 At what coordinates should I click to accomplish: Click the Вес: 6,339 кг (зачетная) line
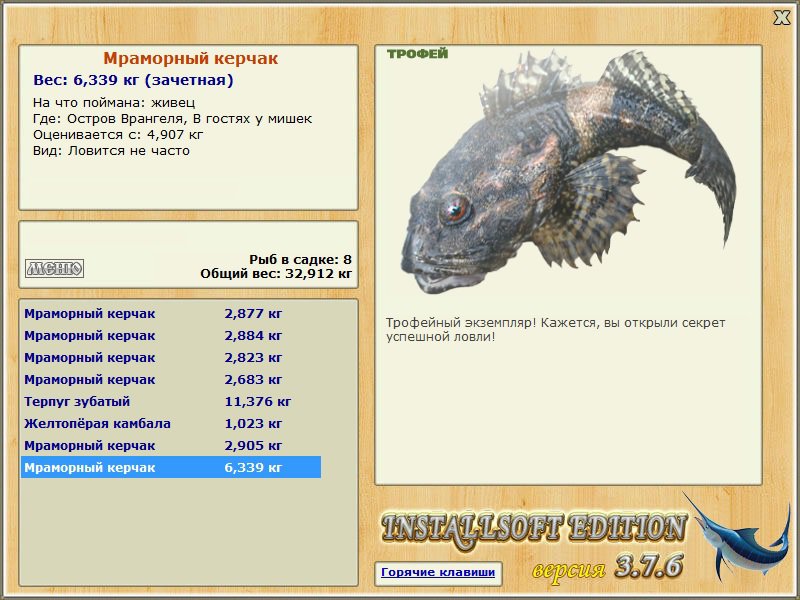tap(133, 80)
